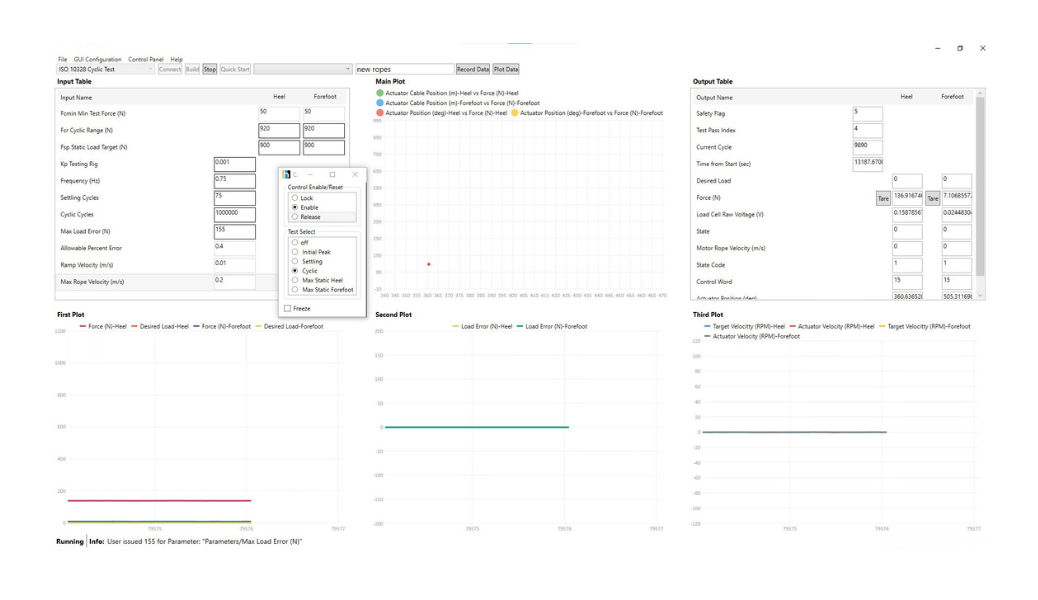Select blue Actuator Cable Position Forefoot legend marker

click(x=380, y=103)
